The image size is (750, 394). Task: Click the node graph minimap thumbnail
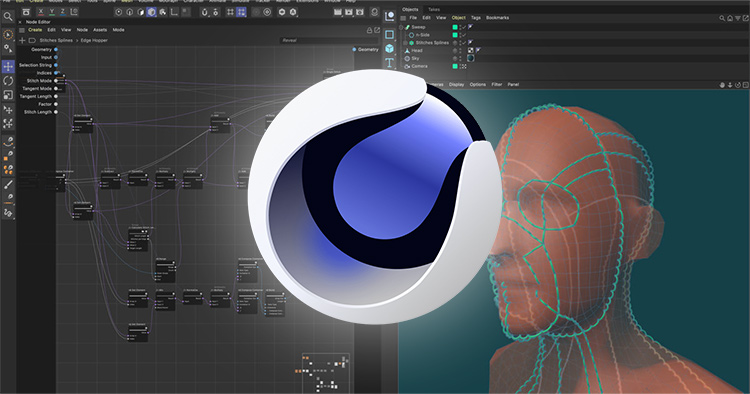click(325, 373)
